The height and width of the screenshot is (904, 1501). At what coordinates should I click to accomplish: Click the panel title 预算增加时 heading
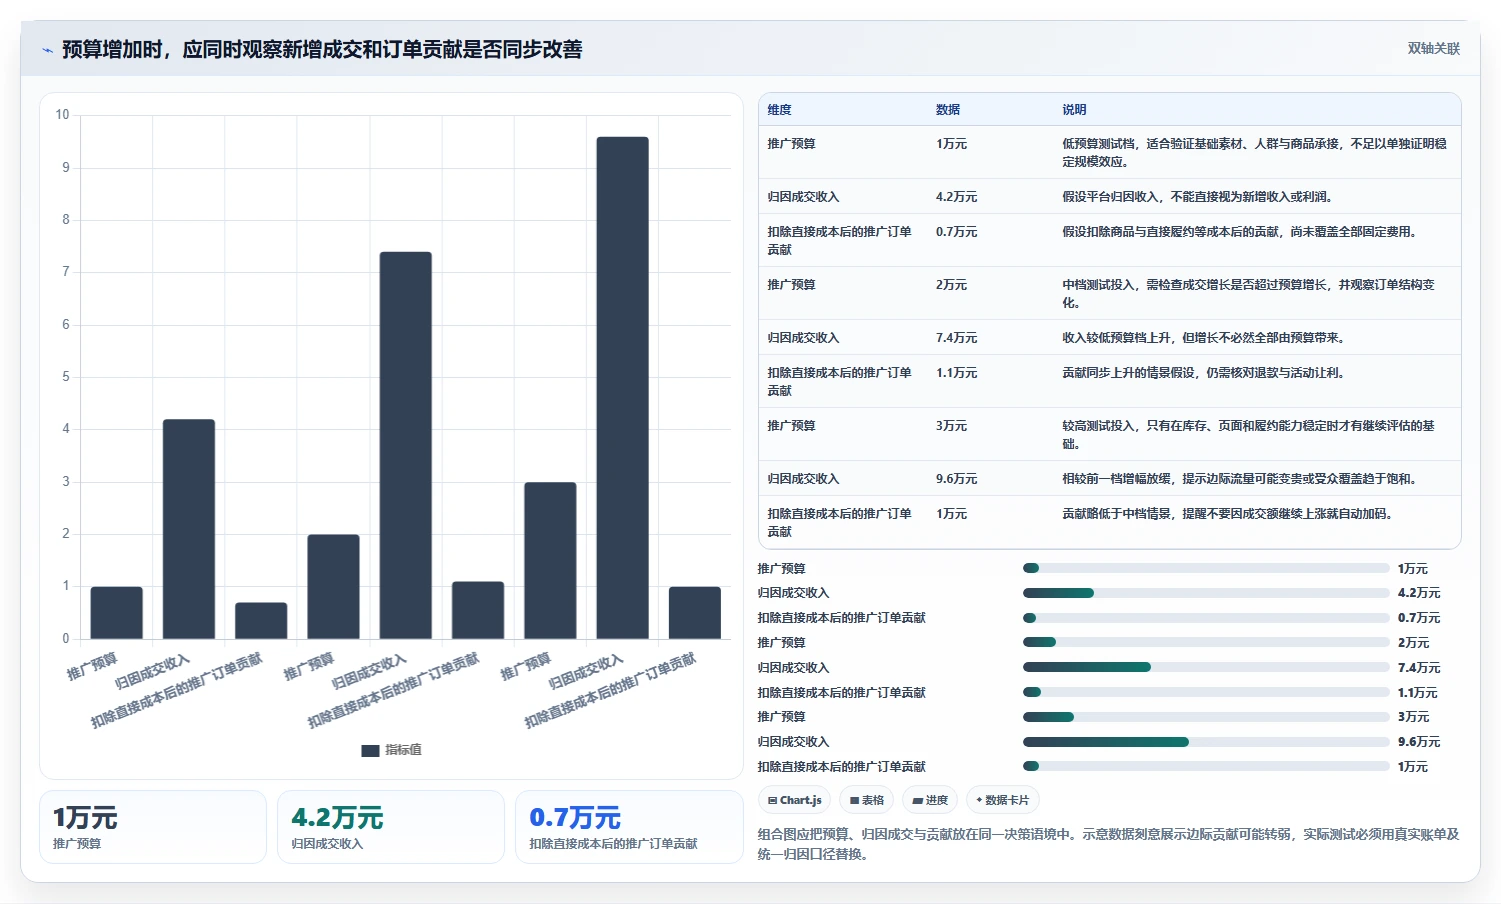click(x=322, y=49)
